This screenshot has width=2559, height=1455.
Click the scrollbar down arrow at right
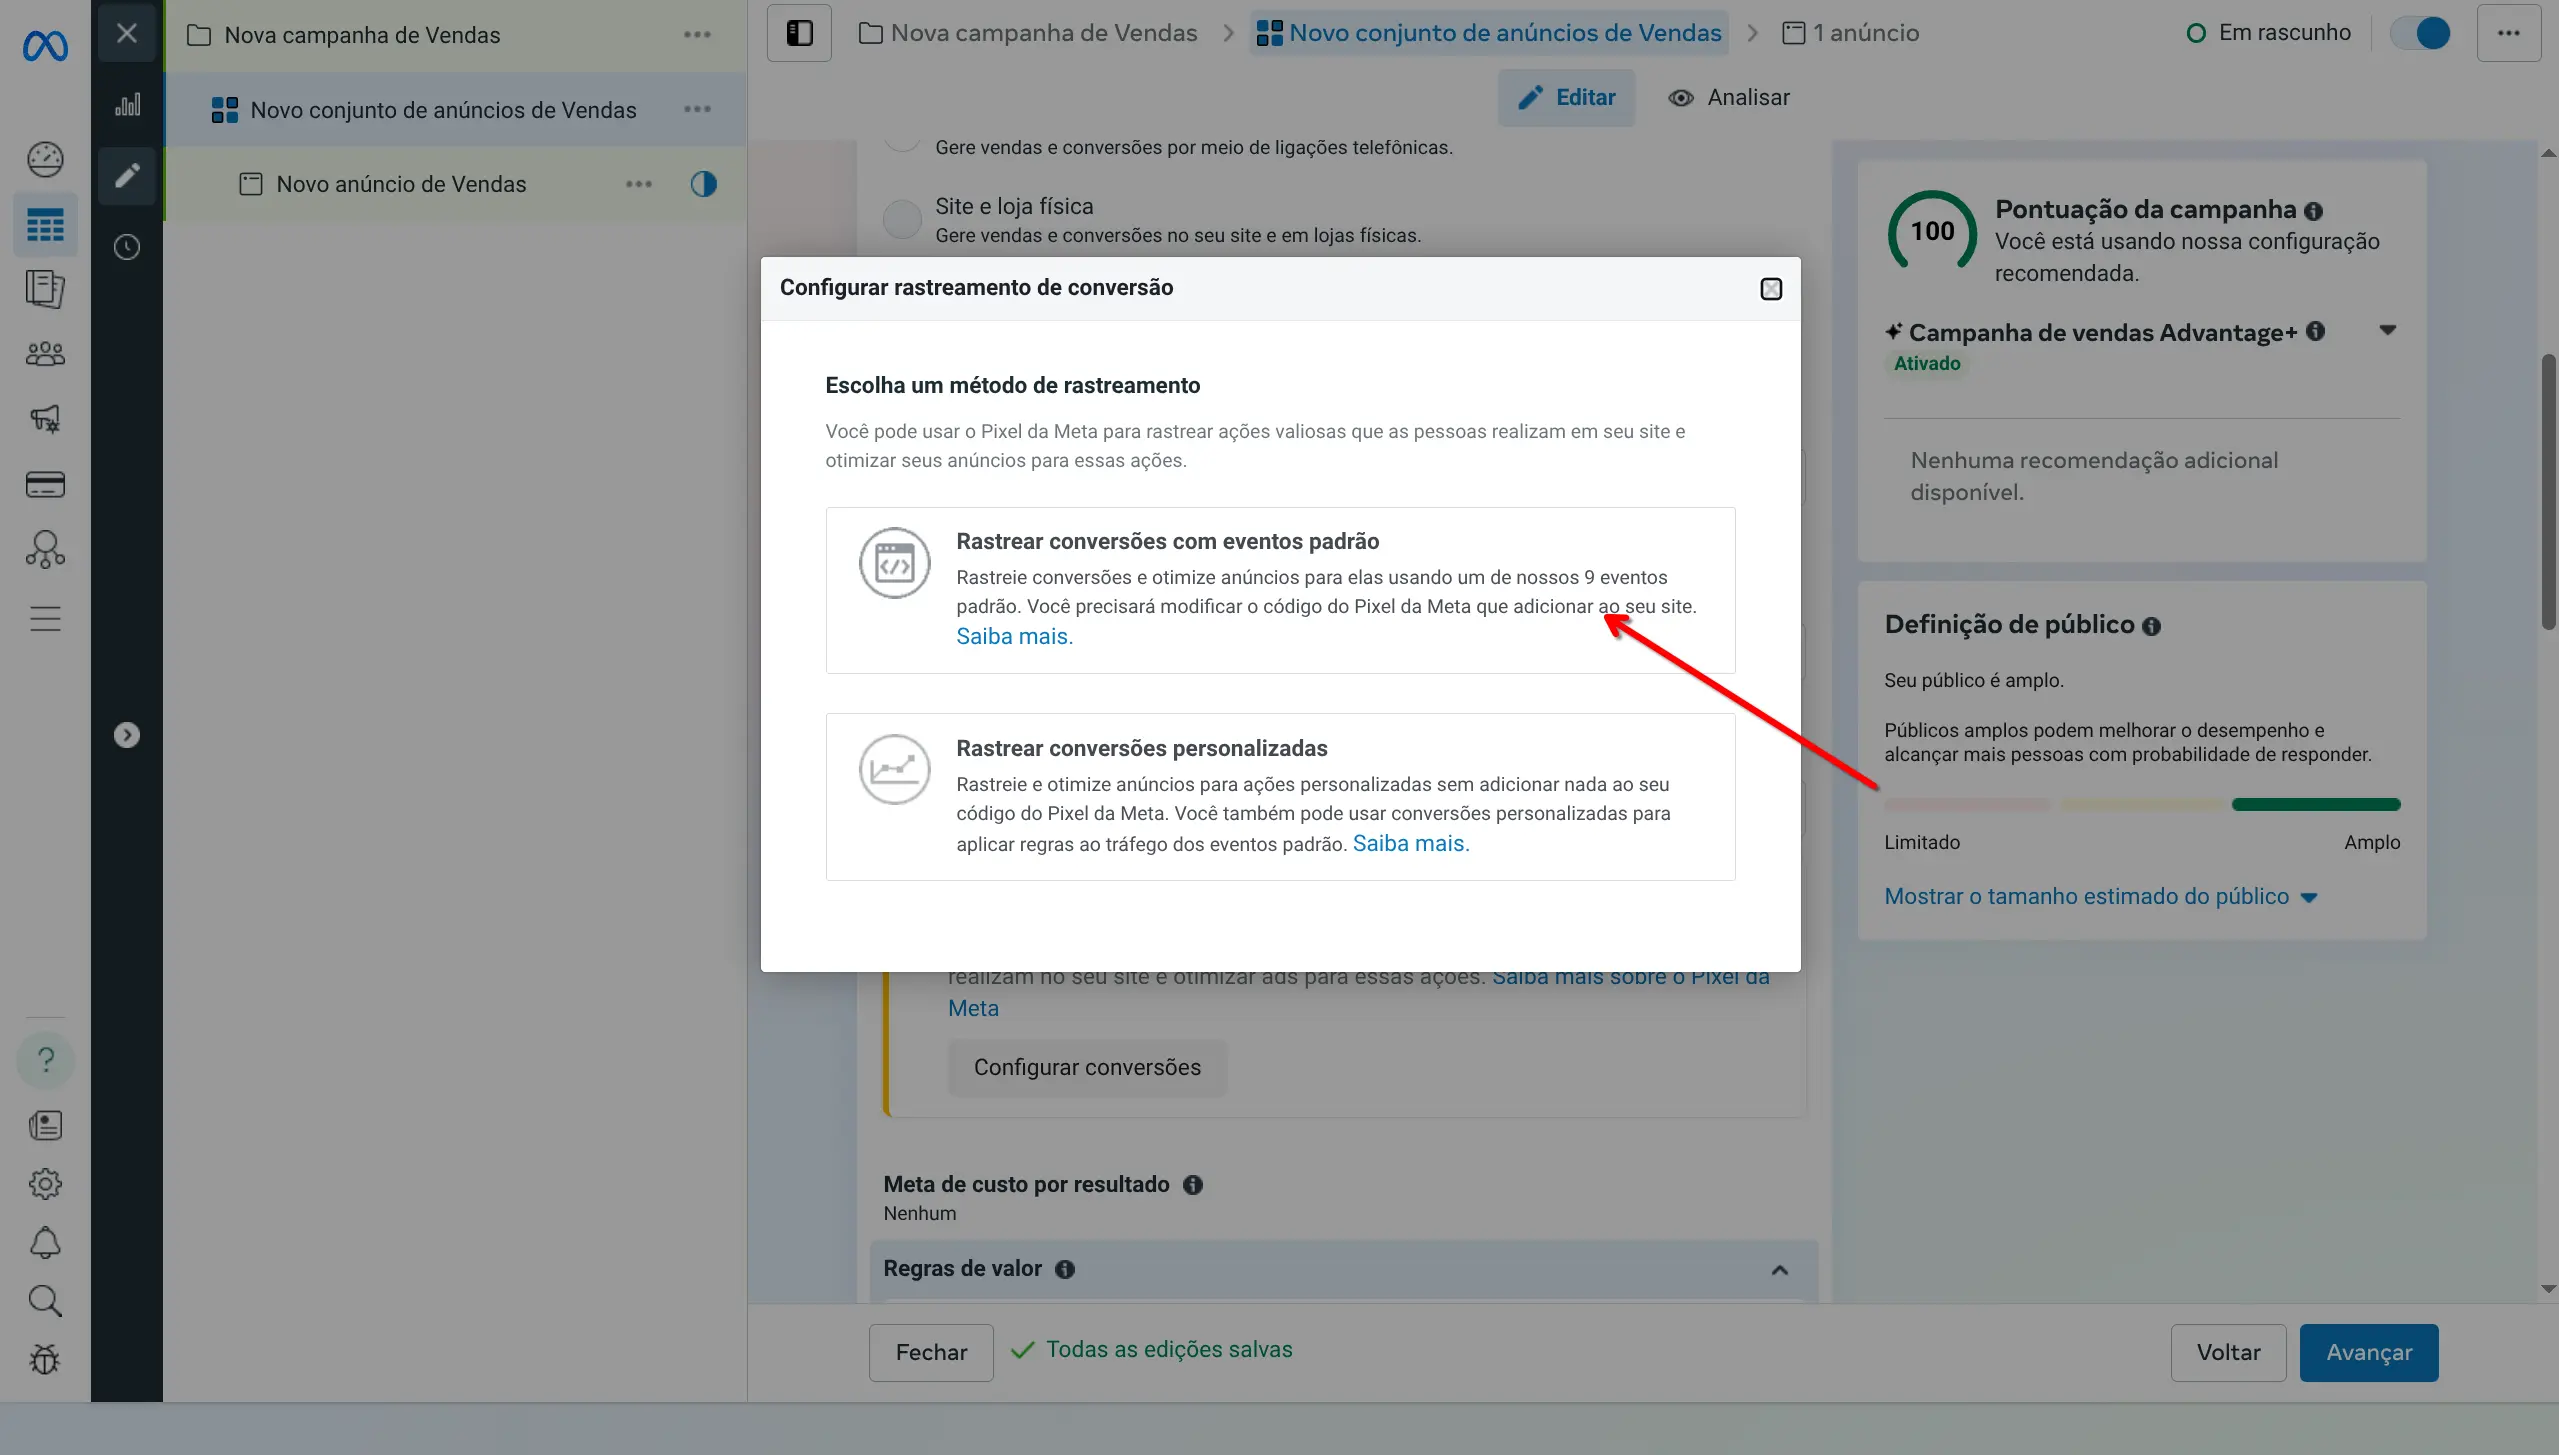coord(2548,1289)
